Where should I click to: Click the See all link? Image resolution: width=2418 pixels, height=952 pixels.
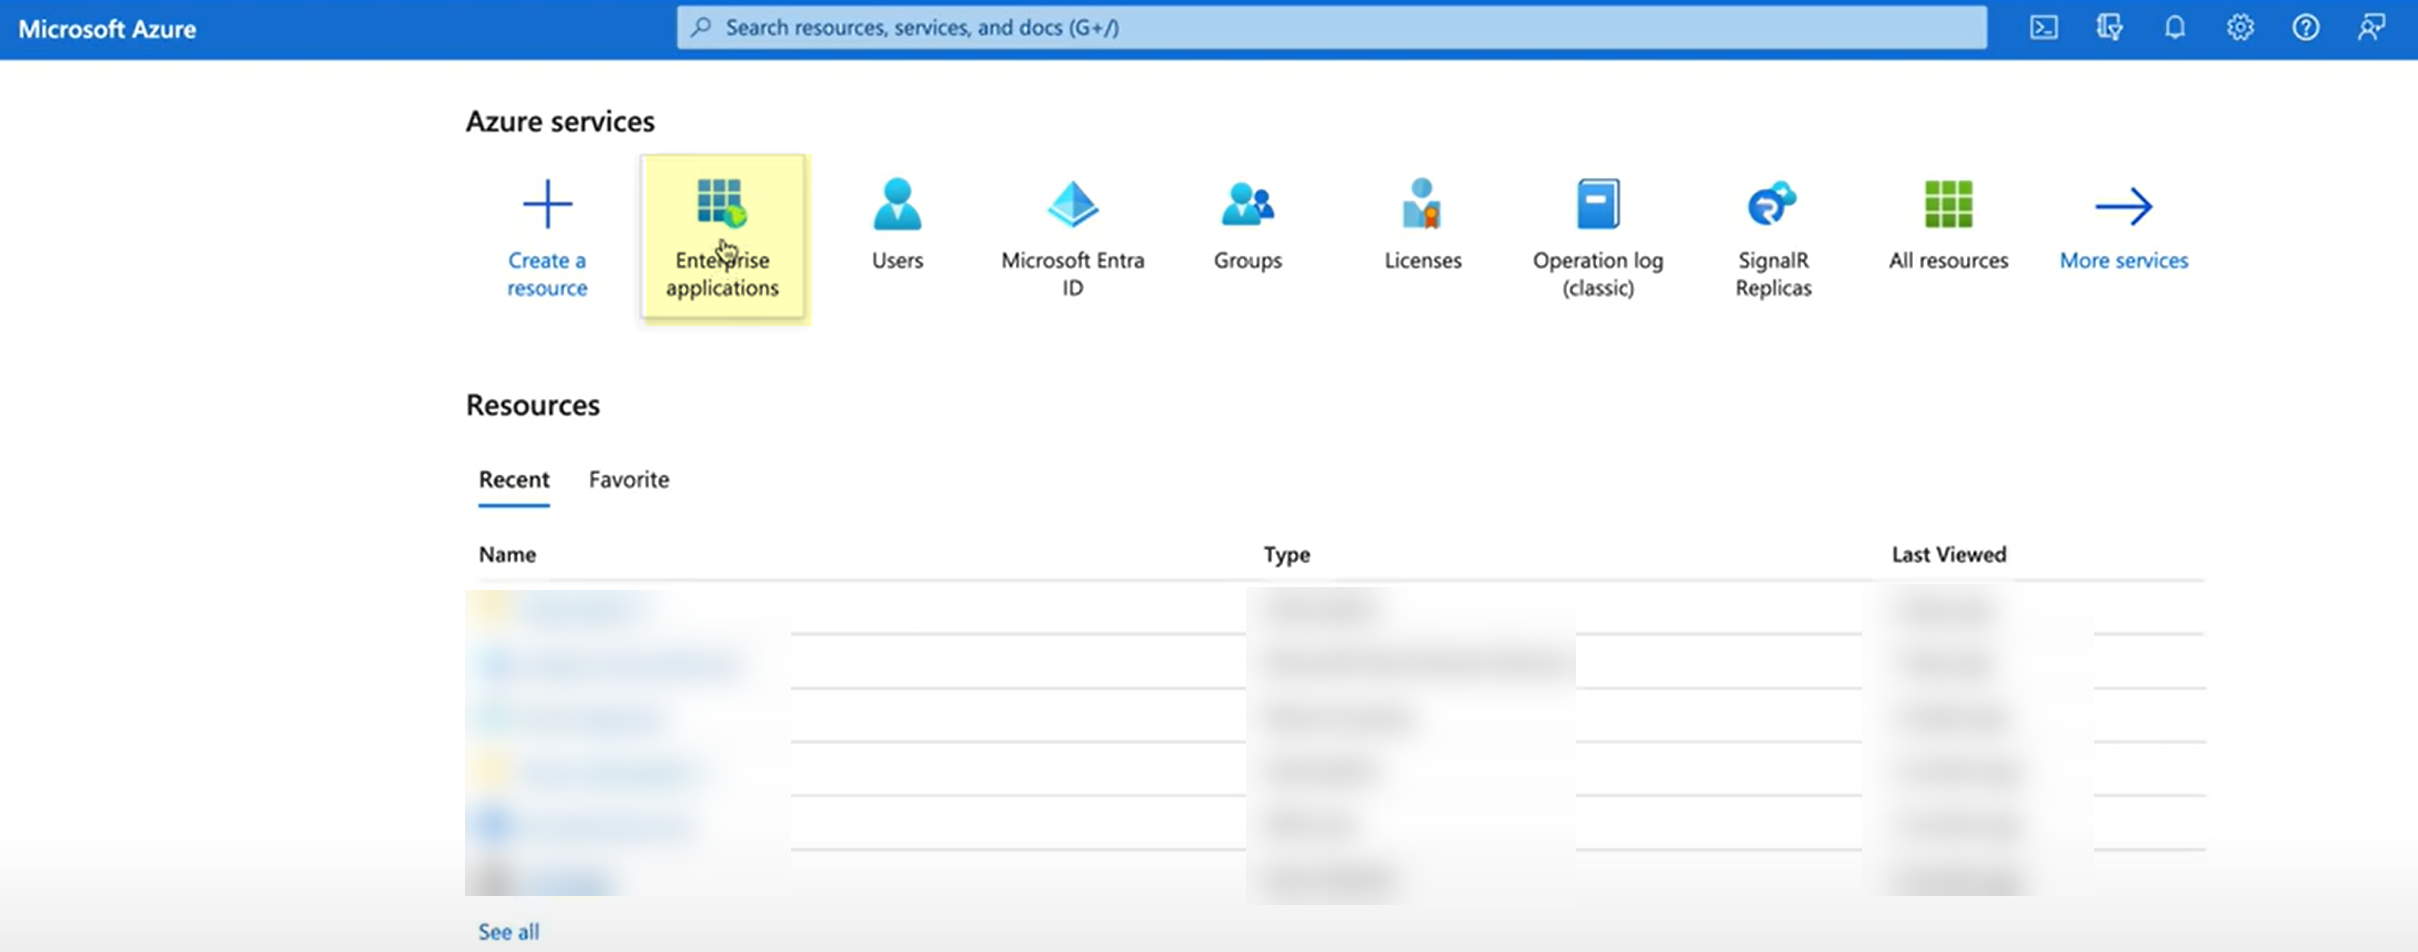(x=508, y=932)
